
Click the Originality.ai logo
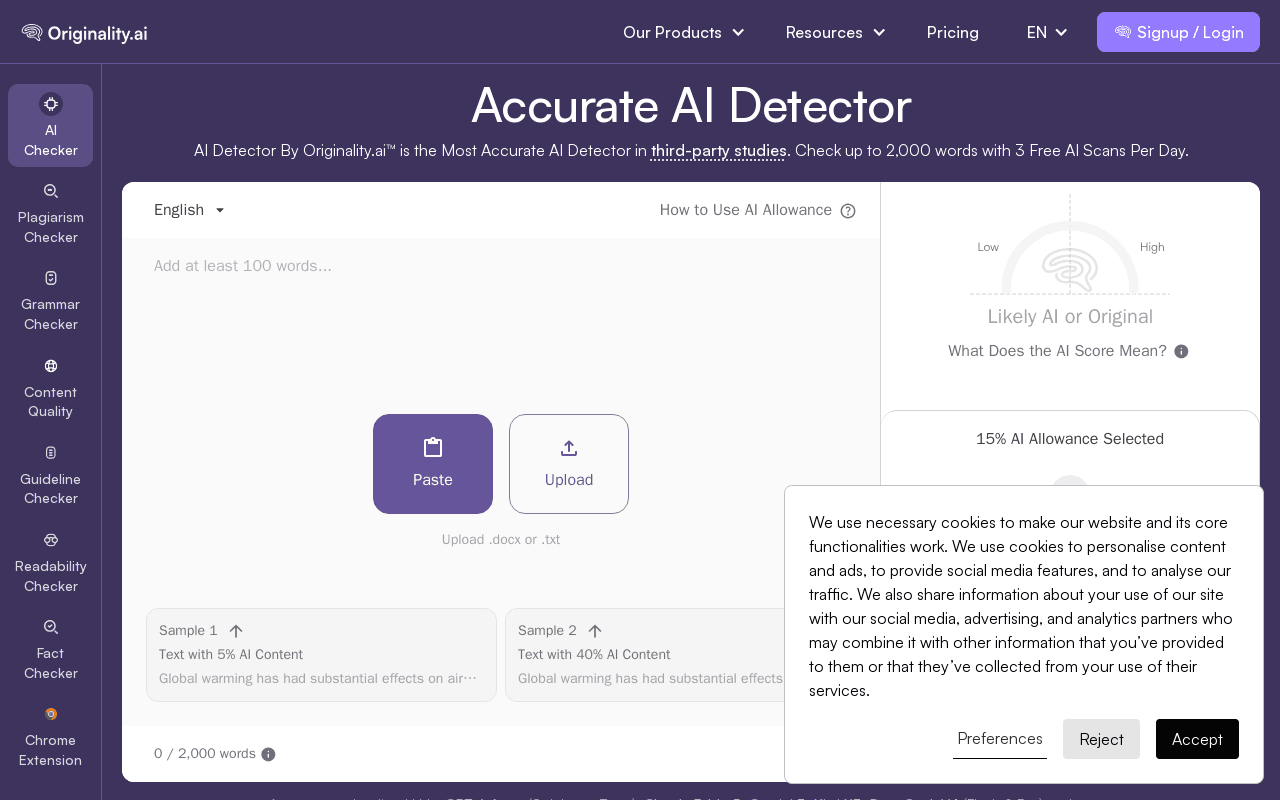coord(84,33)
